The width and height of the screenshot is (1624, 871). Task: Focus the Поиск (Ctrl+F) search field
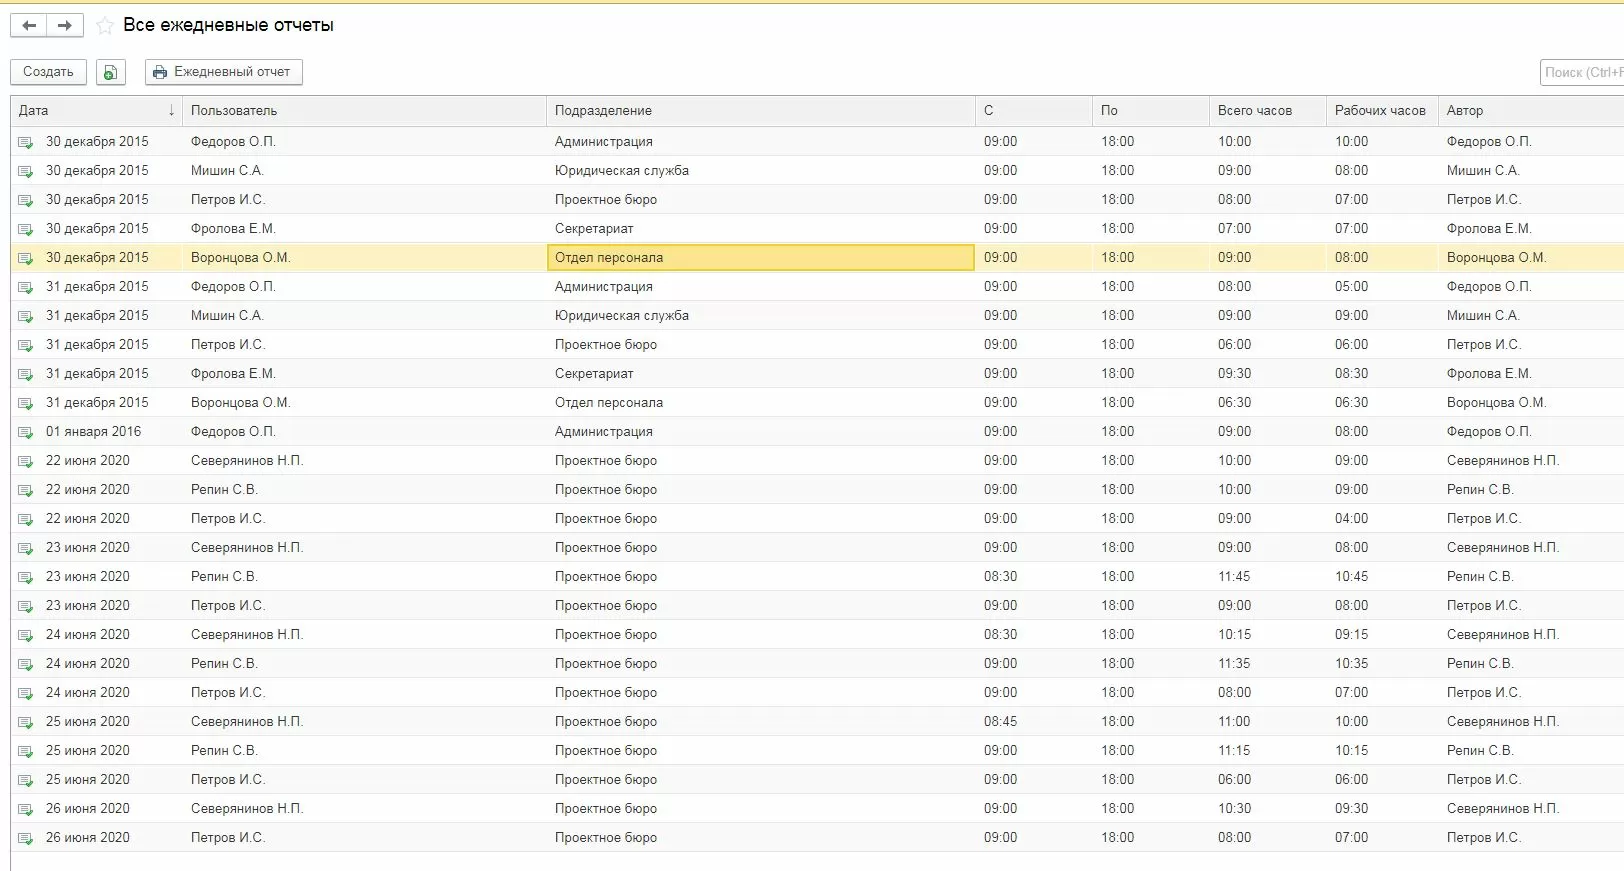[x=1582, y=72]
